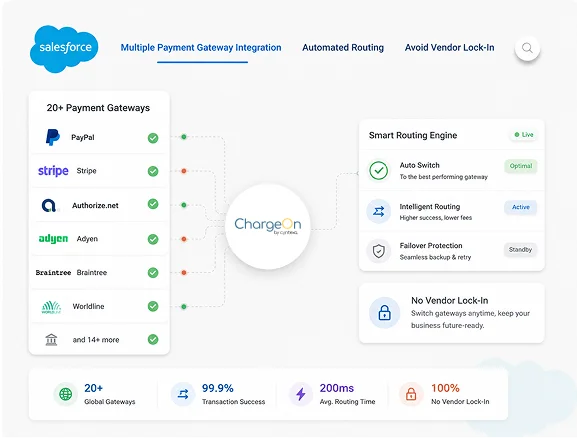Click the 'and 14+ more' label

pos(96,340)
